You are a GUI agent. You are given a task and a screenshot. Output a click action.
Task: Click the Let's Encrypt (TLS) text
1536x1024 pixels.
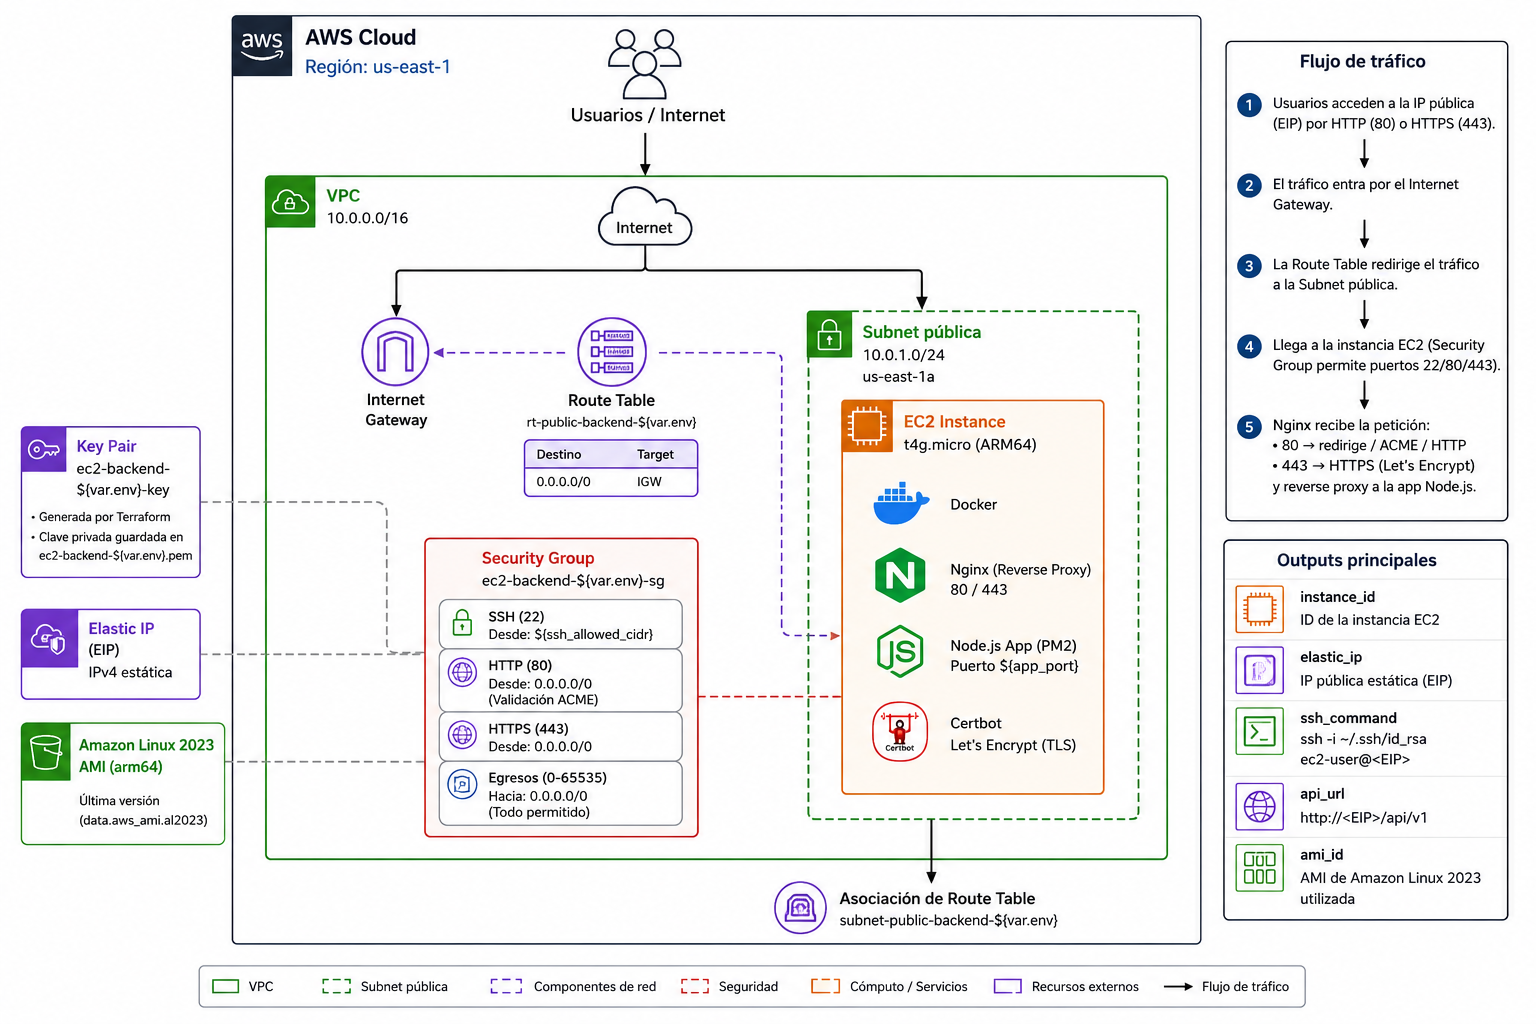tap(1013, 745)
